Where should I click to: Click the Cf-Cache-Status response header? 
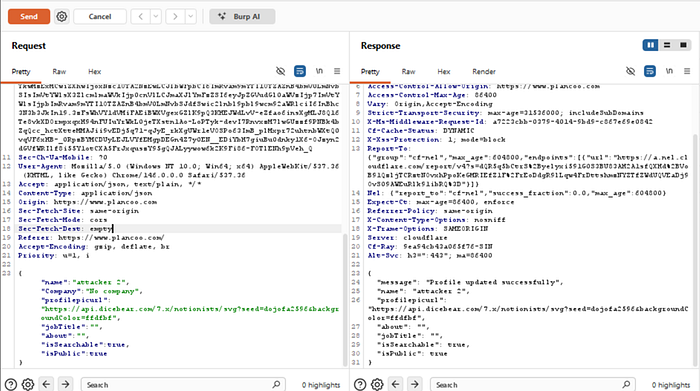tap(421, 130)
